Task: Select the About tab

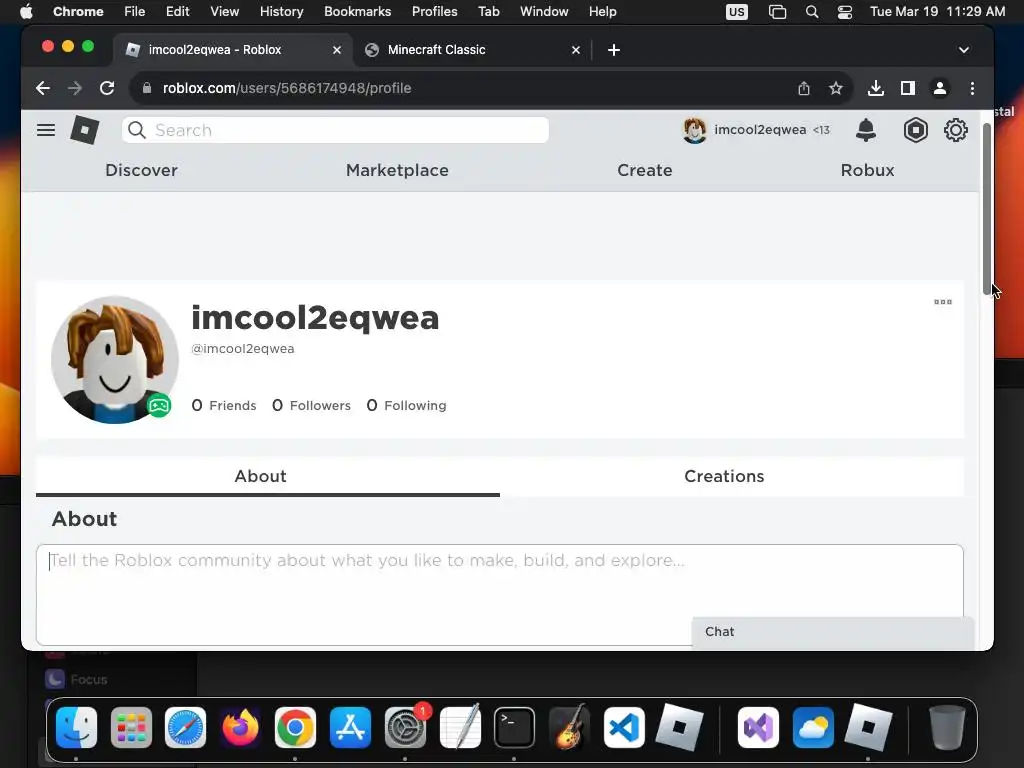Action: pyautogui.click(x=261, y=476)
